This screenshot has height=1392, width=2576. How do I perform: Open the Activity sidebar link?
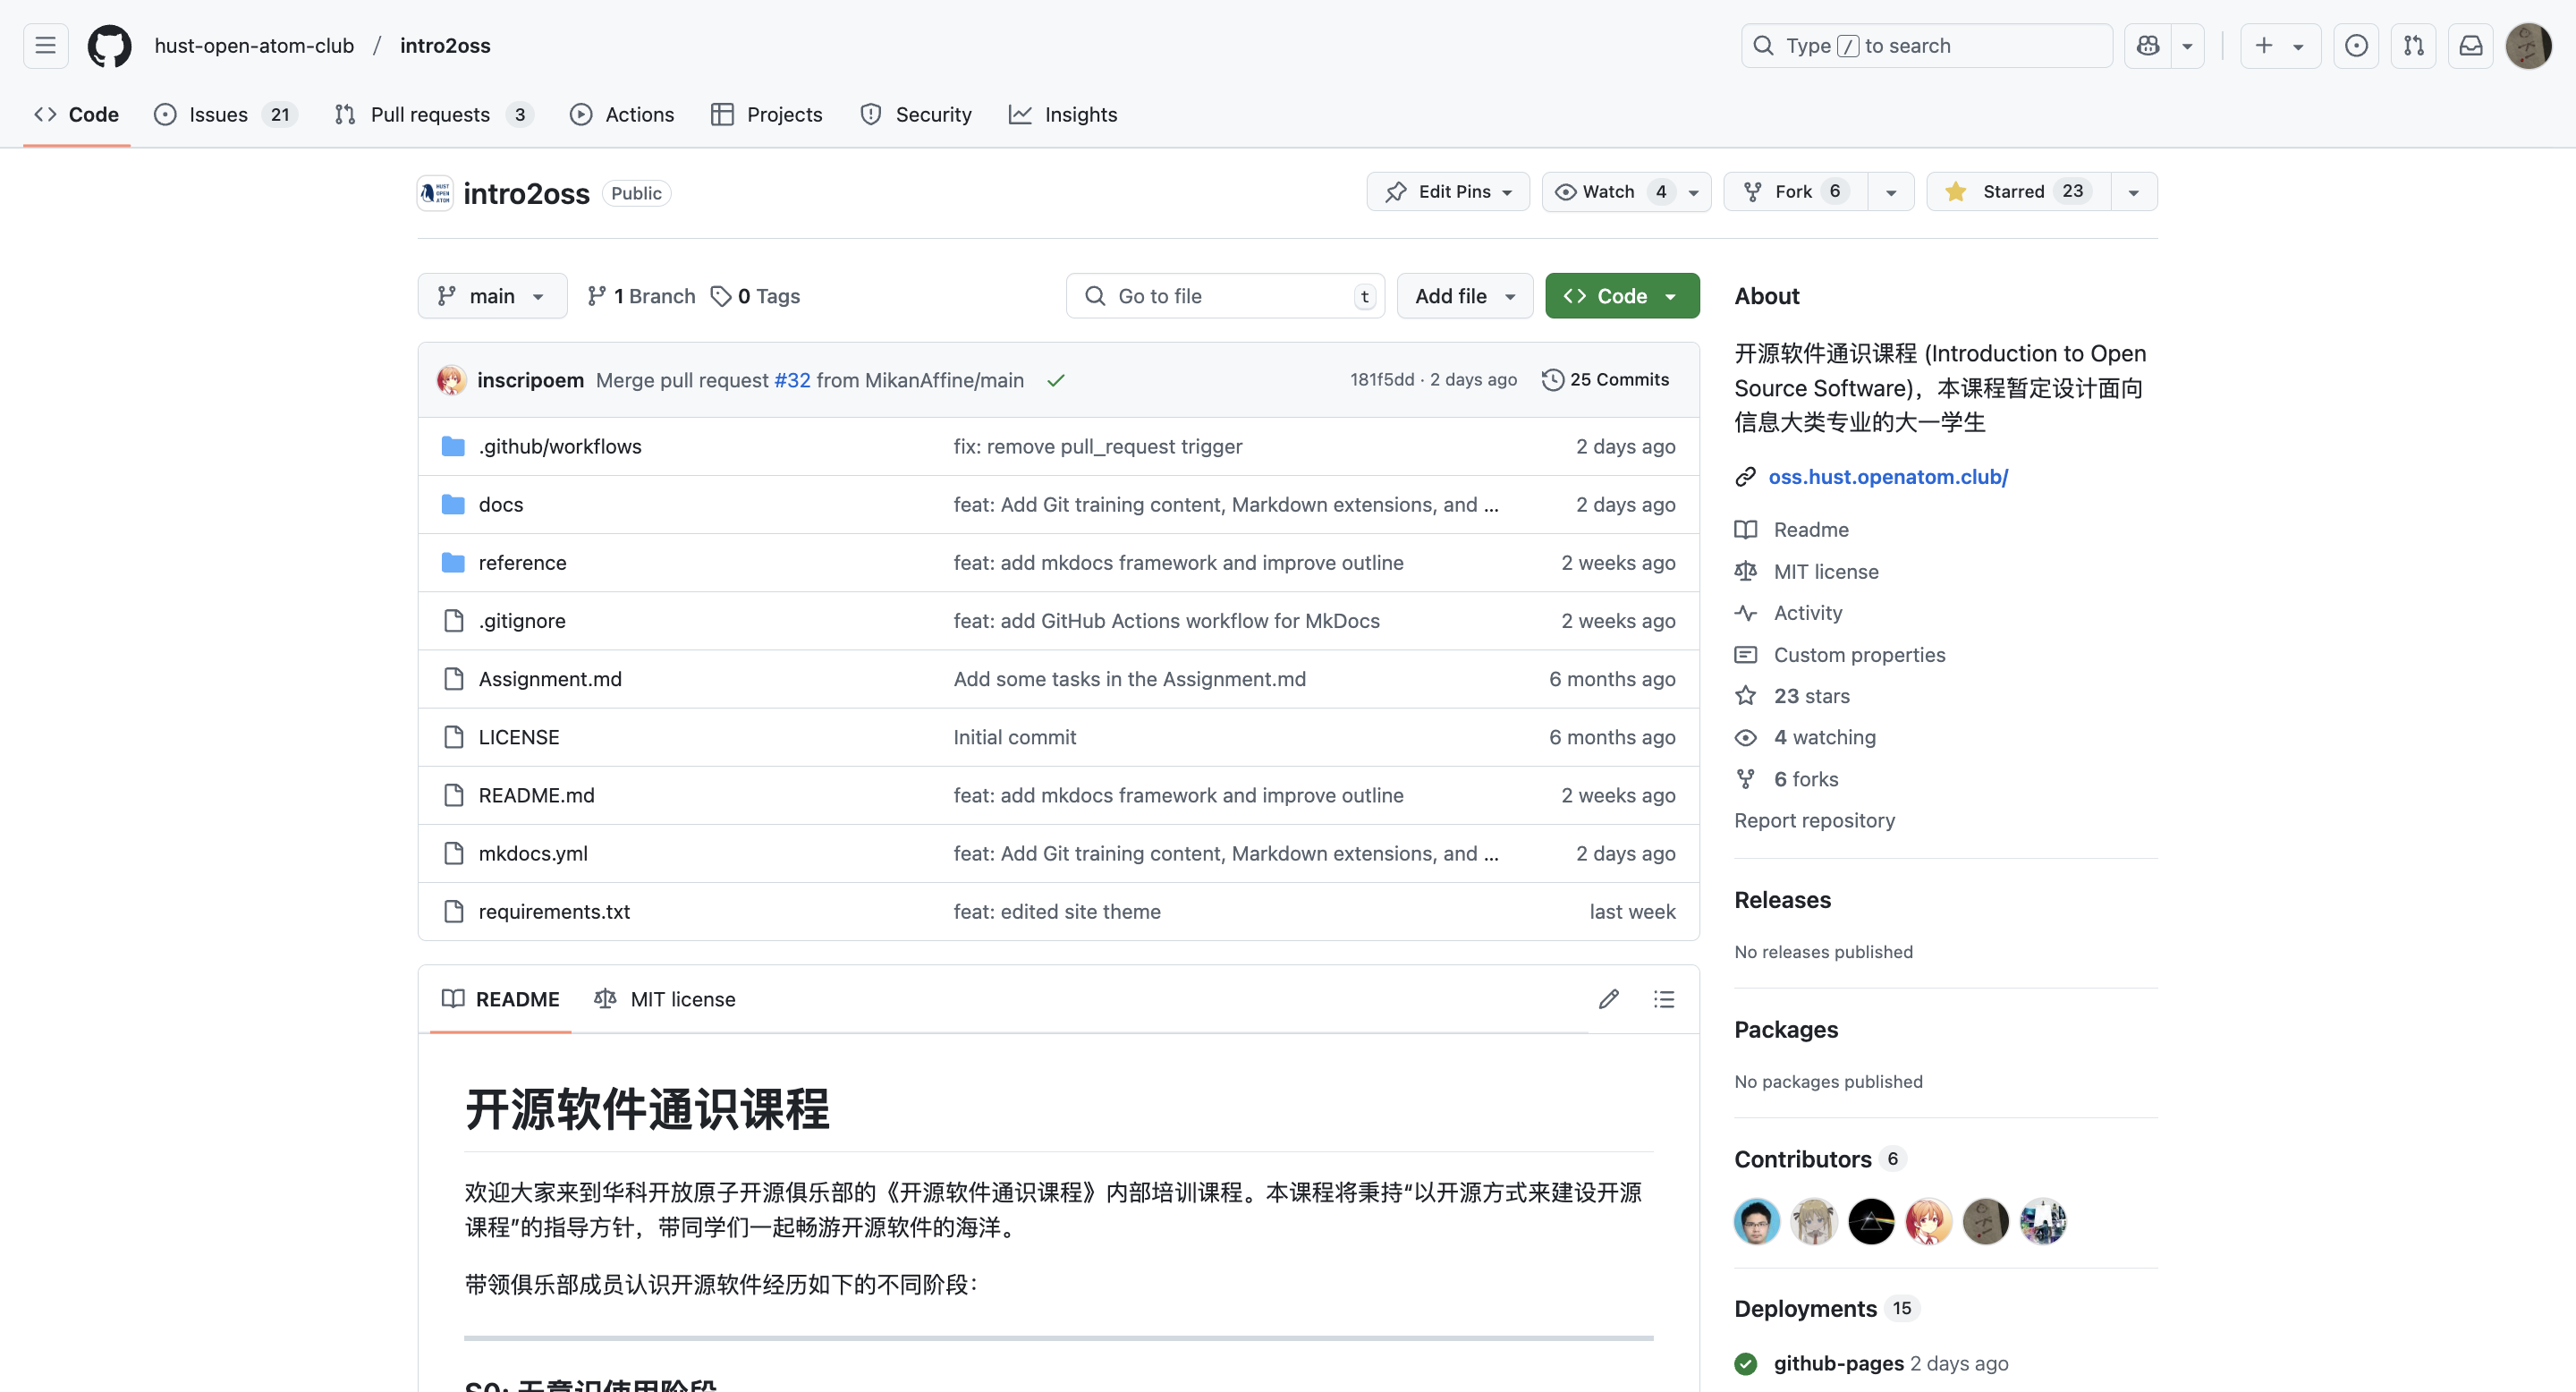[1808, 612]
